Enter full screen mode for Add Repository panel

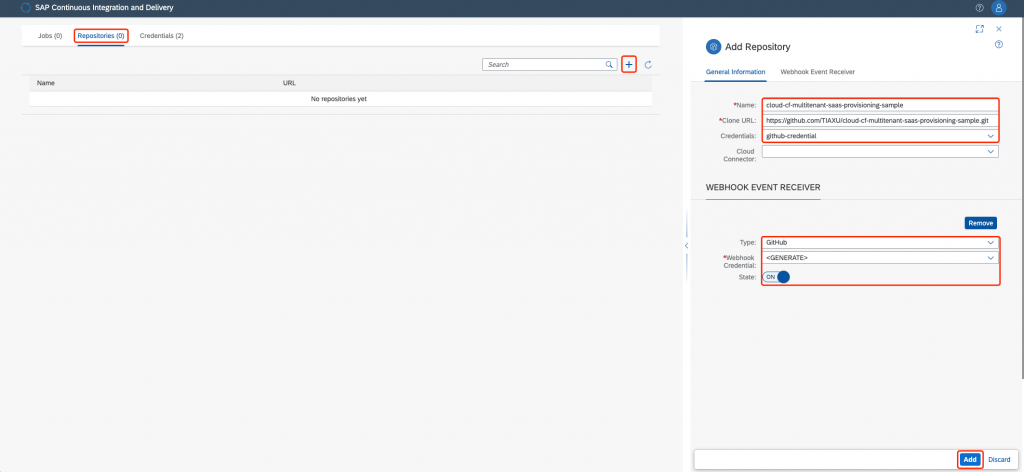[x=979, y=29]
